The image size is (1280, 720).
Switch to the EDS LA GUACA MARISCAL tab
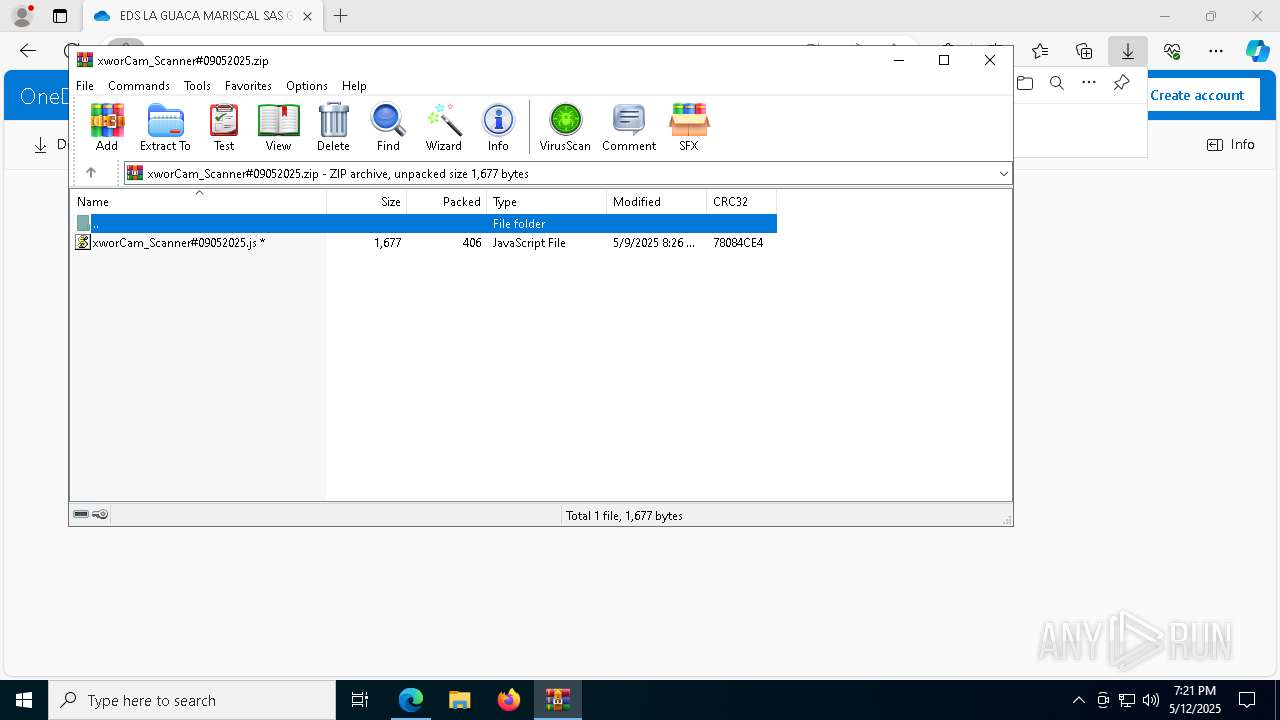coord(204,16)
